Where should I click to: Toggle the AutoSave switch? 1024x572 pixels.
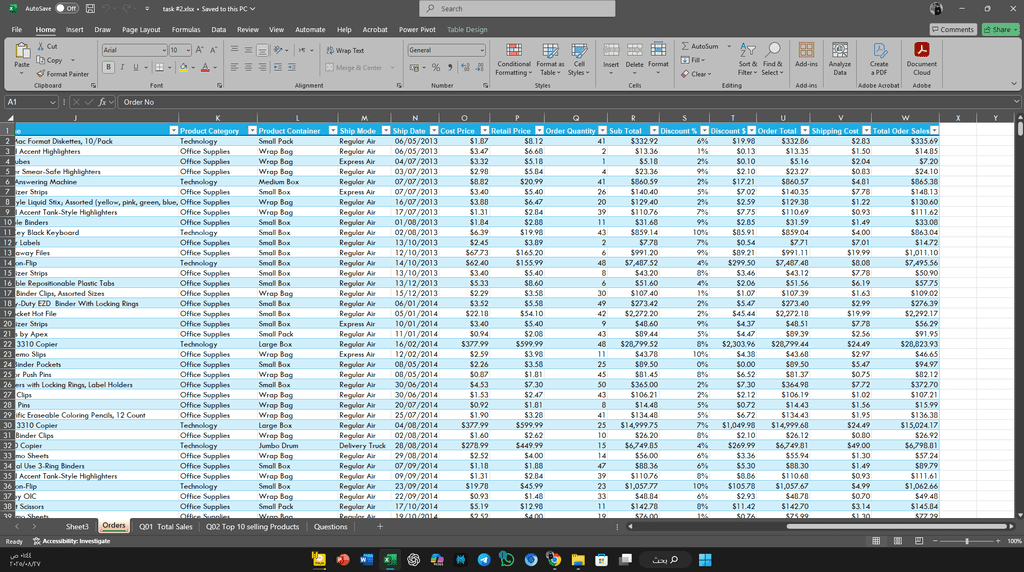67,8
